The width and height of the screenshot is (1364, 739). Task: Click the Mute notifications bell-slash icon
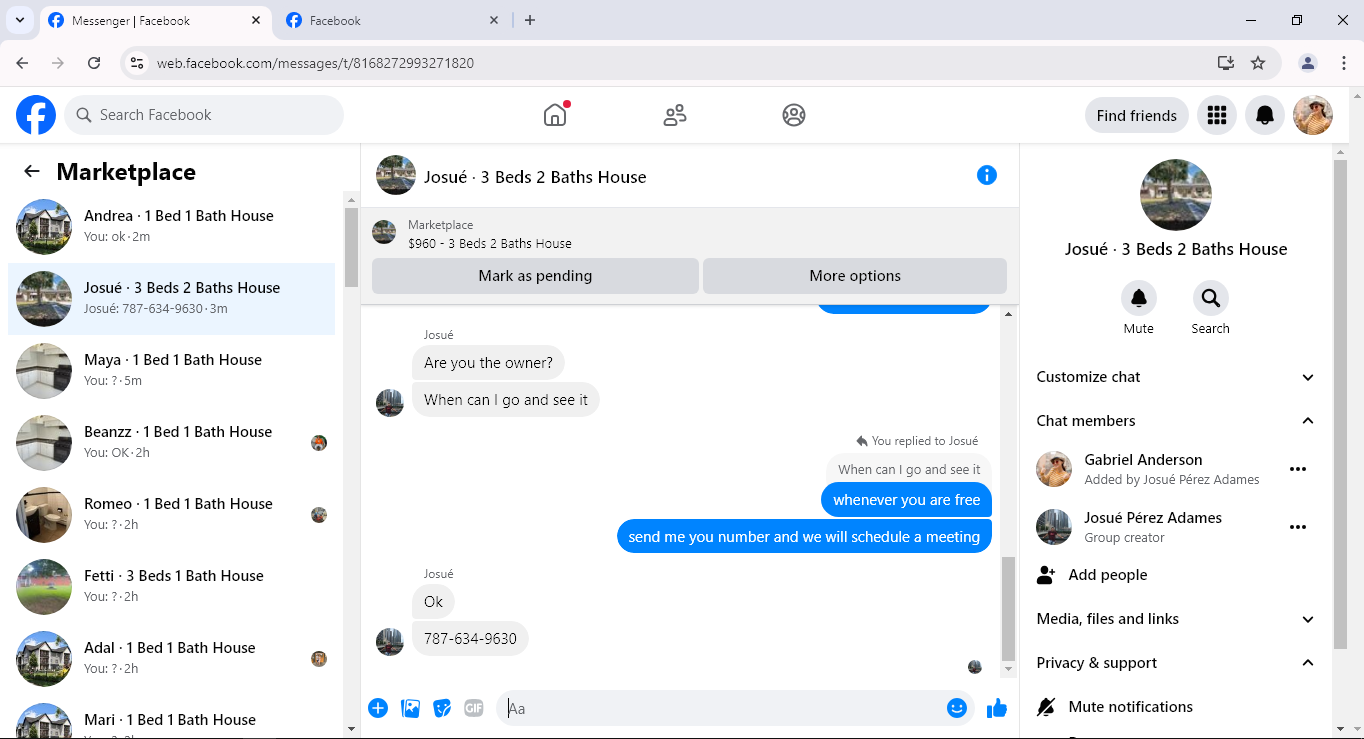click(x=1046, y=707)
